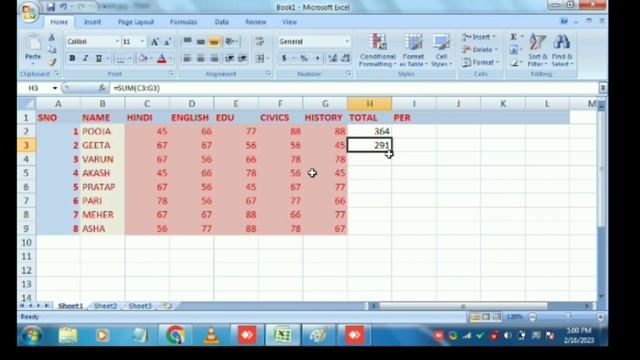Open the Windows Start menu
Viewport: 640px width, 360px height.
pyautogui.click(x=31, y=335)
